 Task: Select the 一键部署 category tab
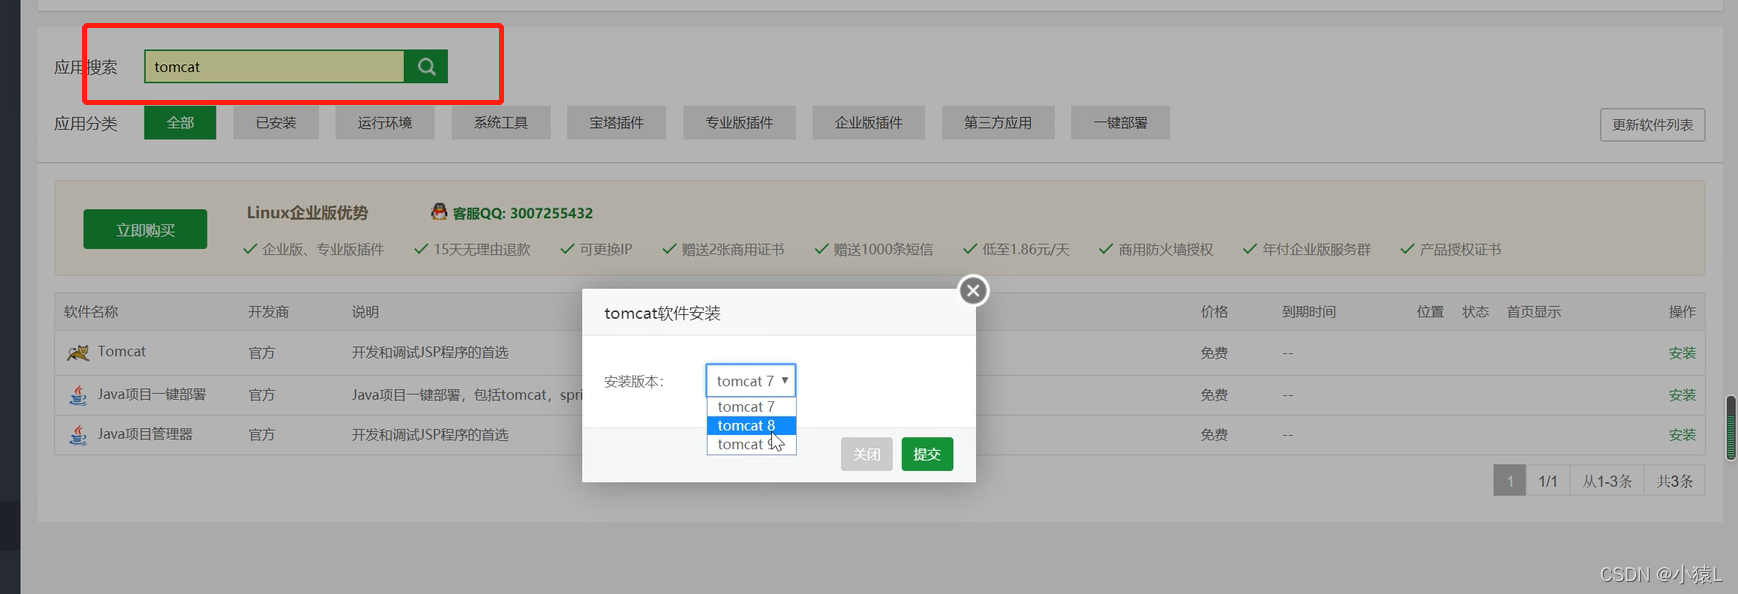1121,123
